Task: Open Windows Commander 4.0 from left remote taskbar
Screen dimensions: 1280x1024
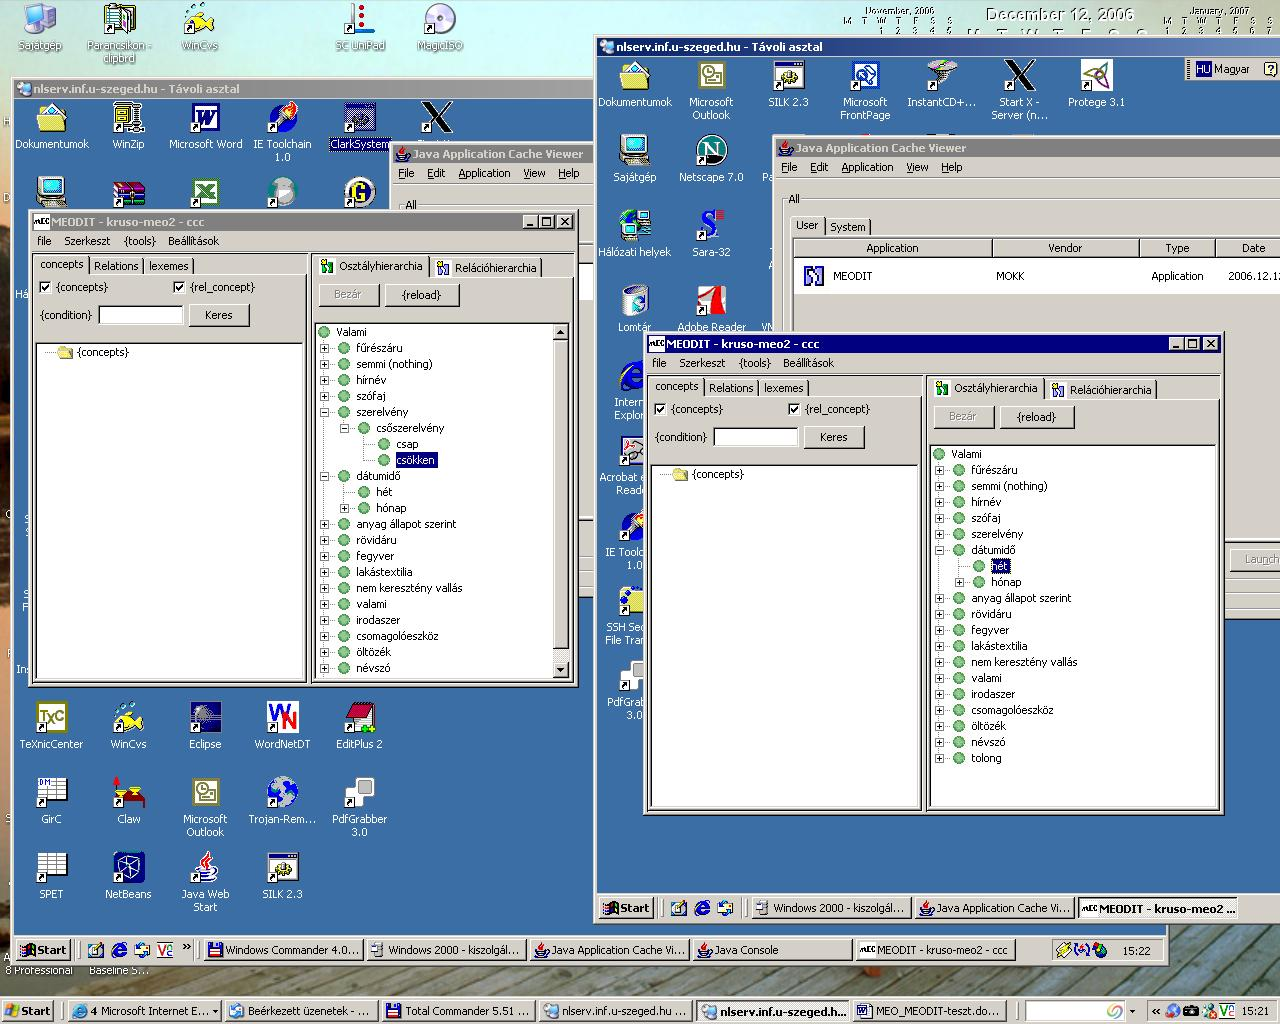Action: tap(283, 950)
